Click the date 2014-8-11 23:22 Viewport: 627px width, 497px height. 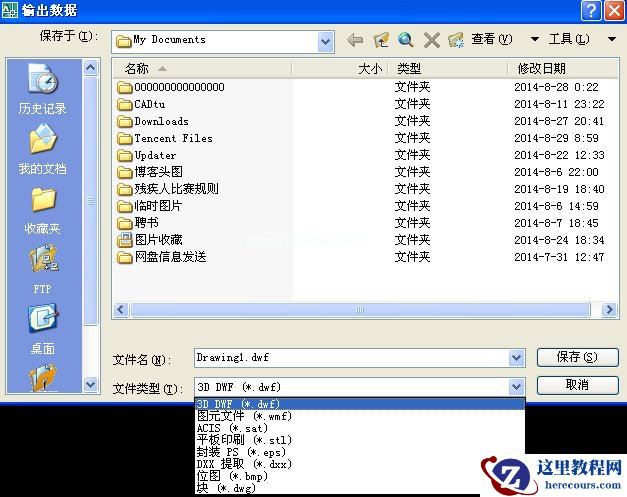[559, 104]
